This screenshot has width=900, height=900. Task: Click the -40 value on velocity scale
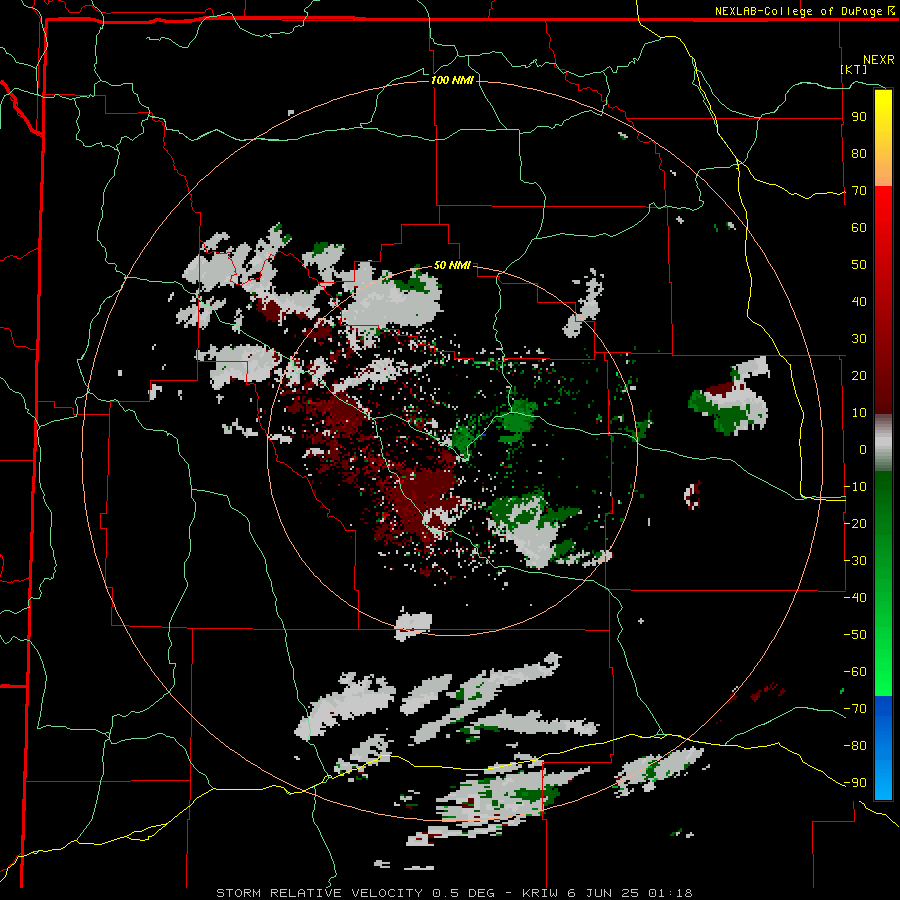(855, 598)
